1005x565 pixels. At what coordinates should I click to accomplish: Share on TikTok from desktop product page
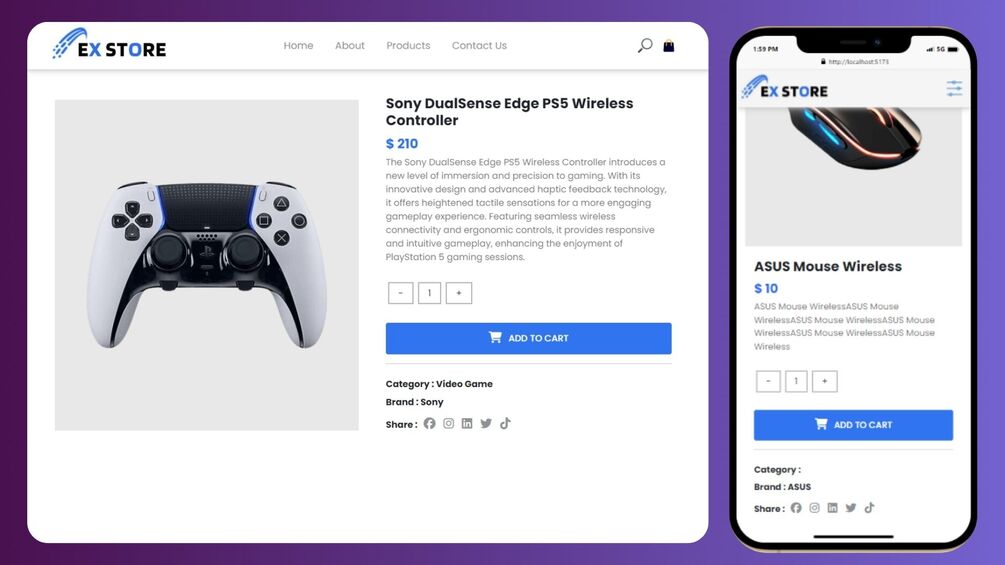pyautogui.click(x=506, y=423)
